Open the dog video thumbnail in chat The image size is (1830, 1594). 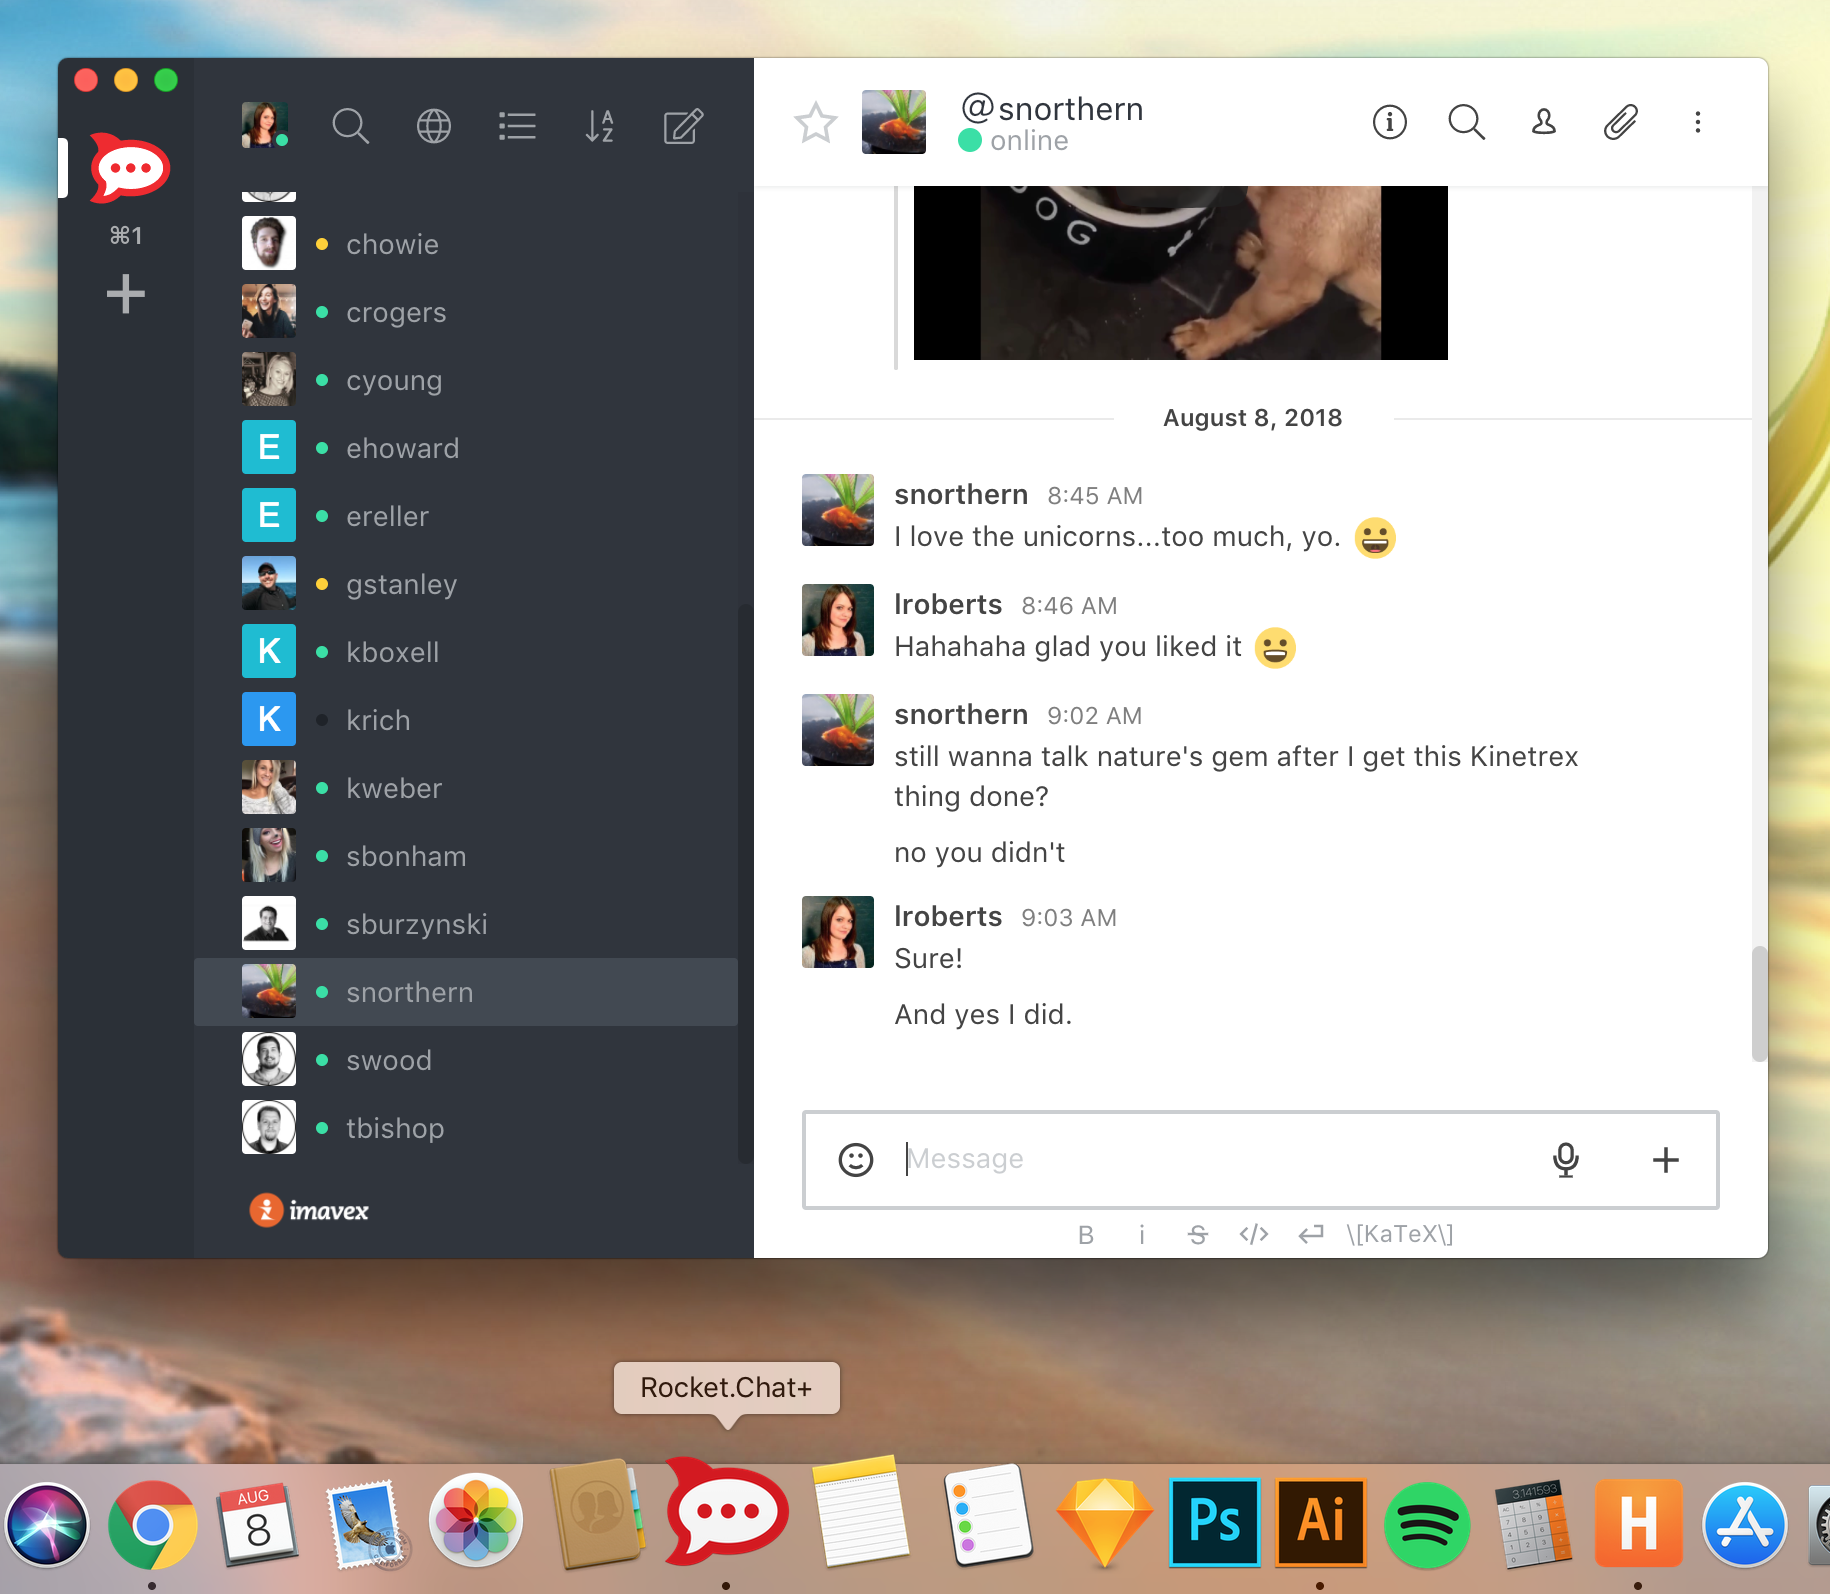point(1180,272)
